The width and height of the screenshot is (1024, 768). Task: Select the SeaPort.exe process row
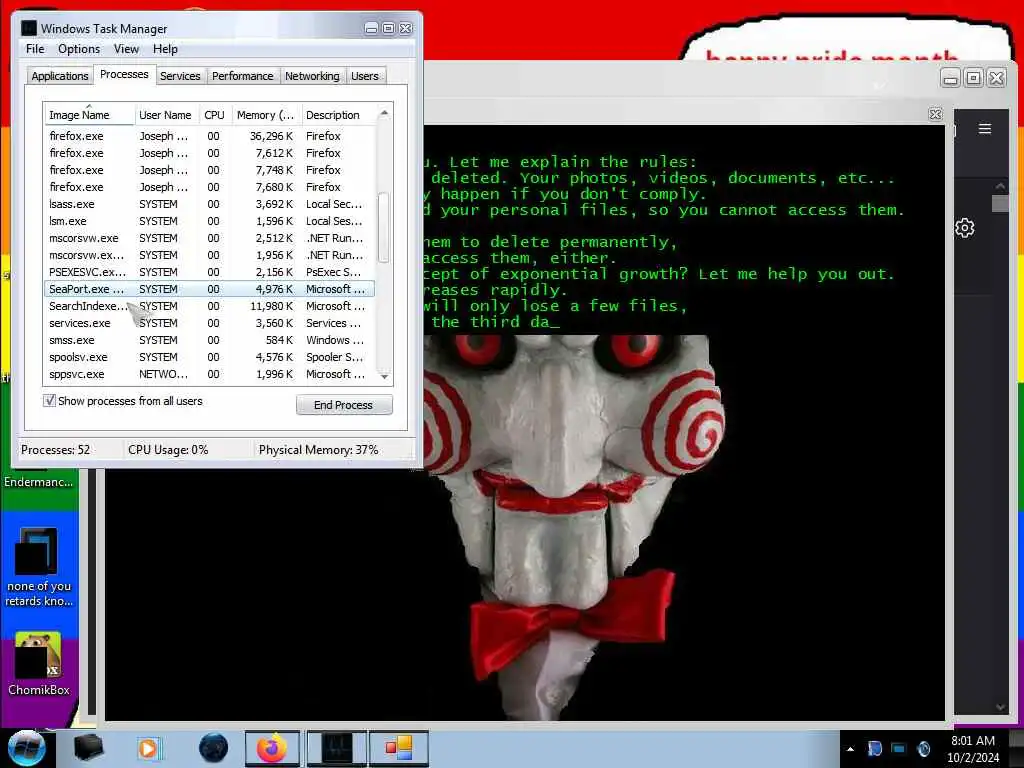[210, 289]
